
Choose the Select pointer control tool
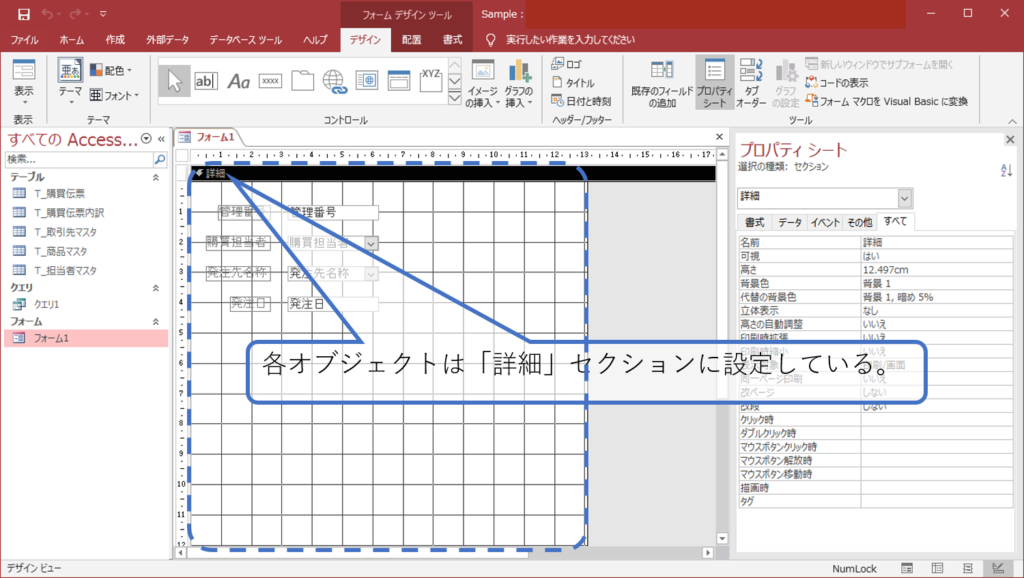174,81
